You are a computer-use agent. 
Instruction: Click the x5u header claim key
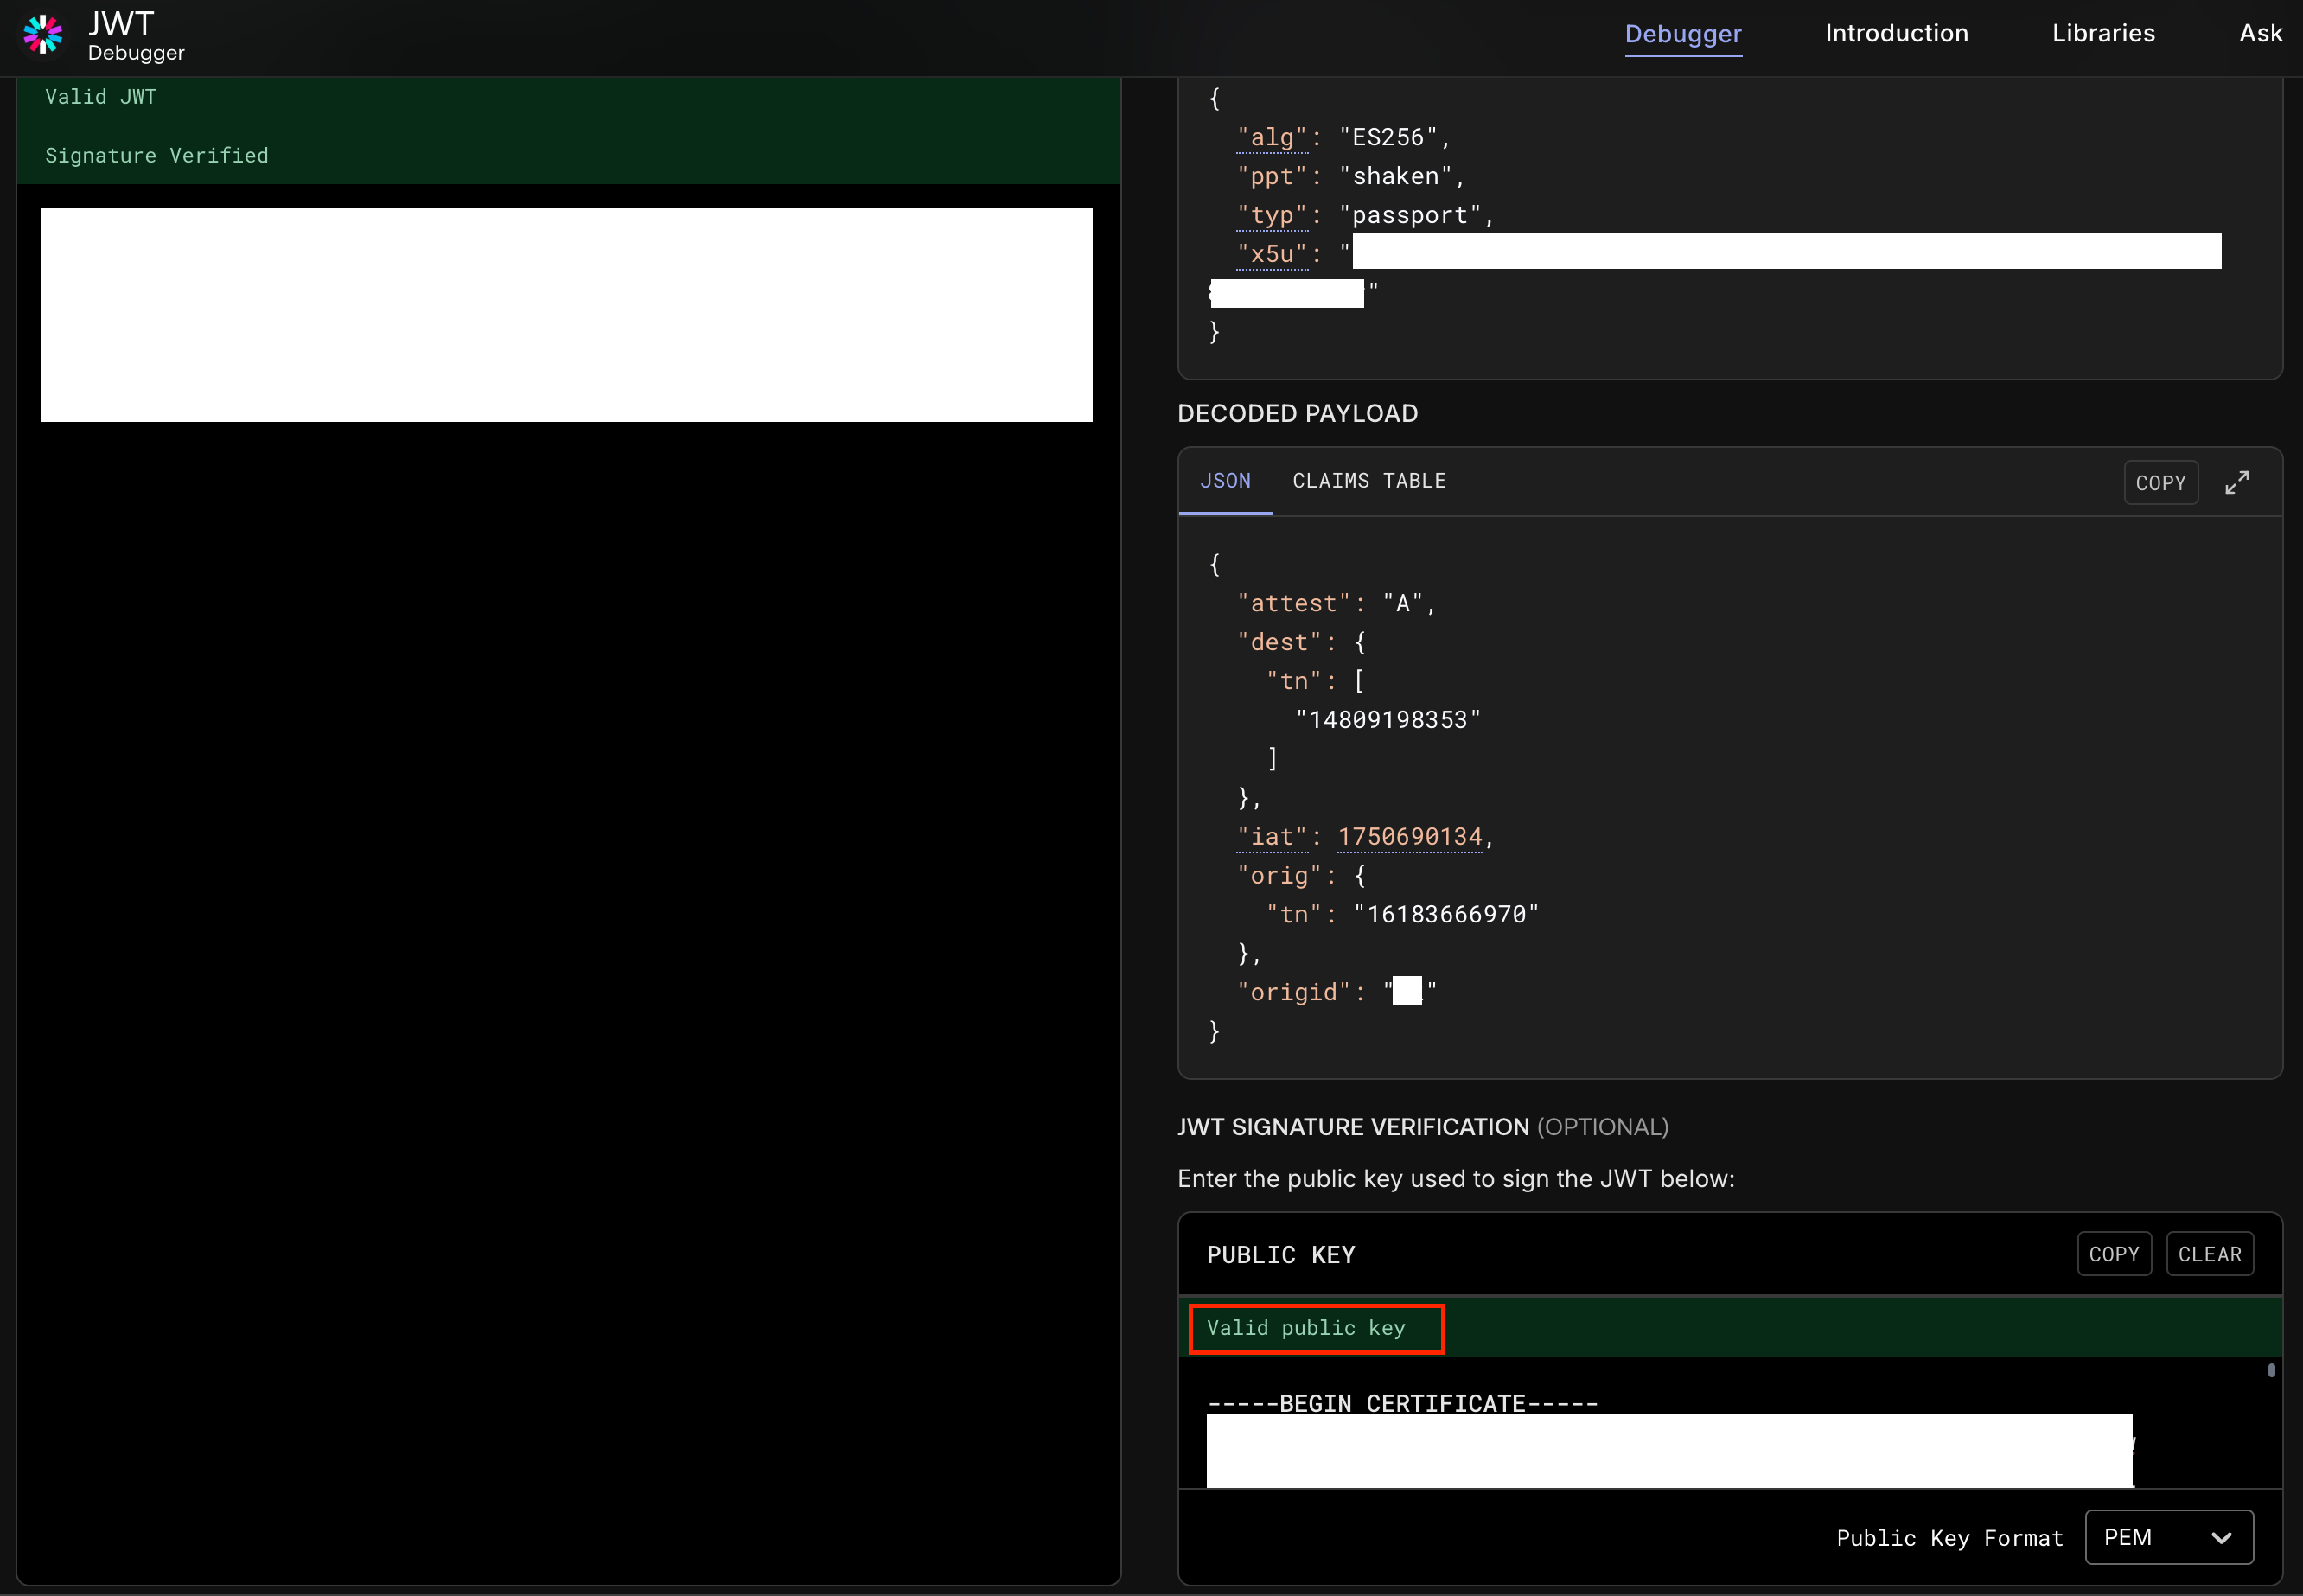pyautogui.click(x=1271, y=254)
